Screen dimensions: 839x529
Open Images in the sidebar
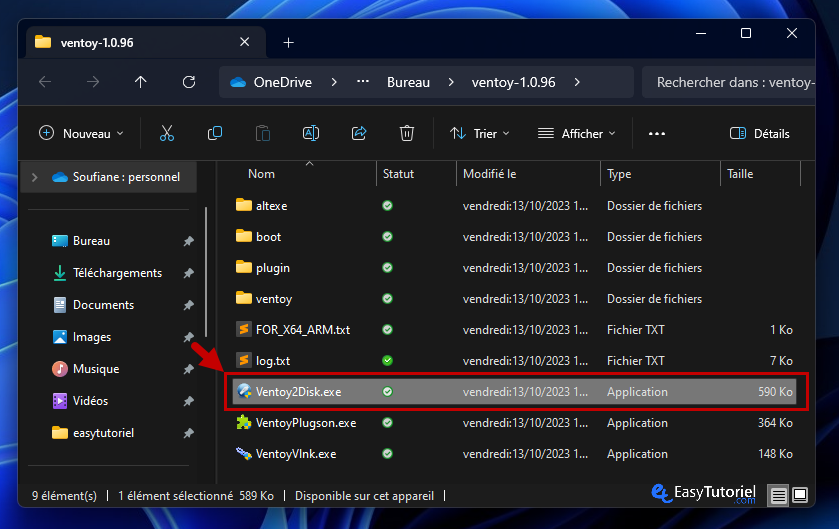click(91, 338)
